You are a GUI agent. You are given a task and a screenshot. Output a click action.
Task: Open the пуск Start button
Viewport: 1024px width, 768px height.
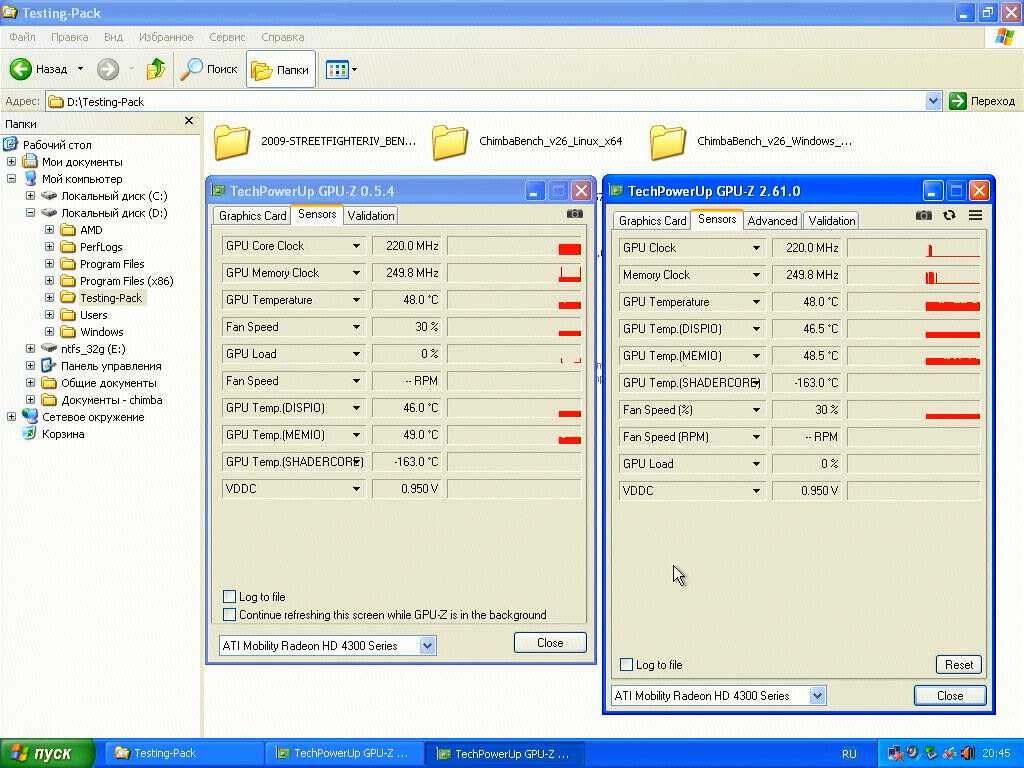click(47, 753)
